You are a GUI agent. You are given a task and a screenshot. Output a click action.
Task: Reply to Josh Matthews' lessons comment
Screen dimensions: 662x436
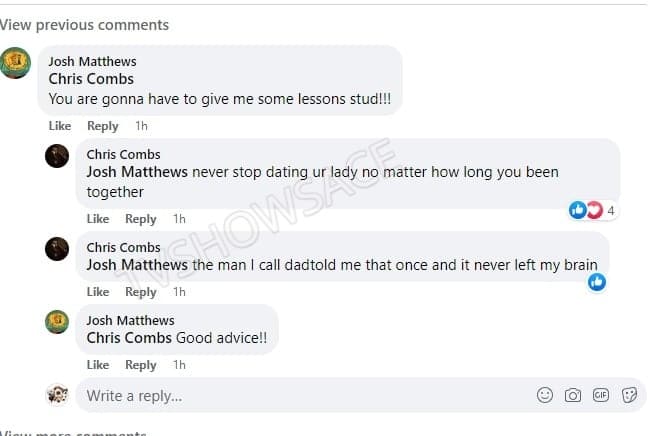103,126
